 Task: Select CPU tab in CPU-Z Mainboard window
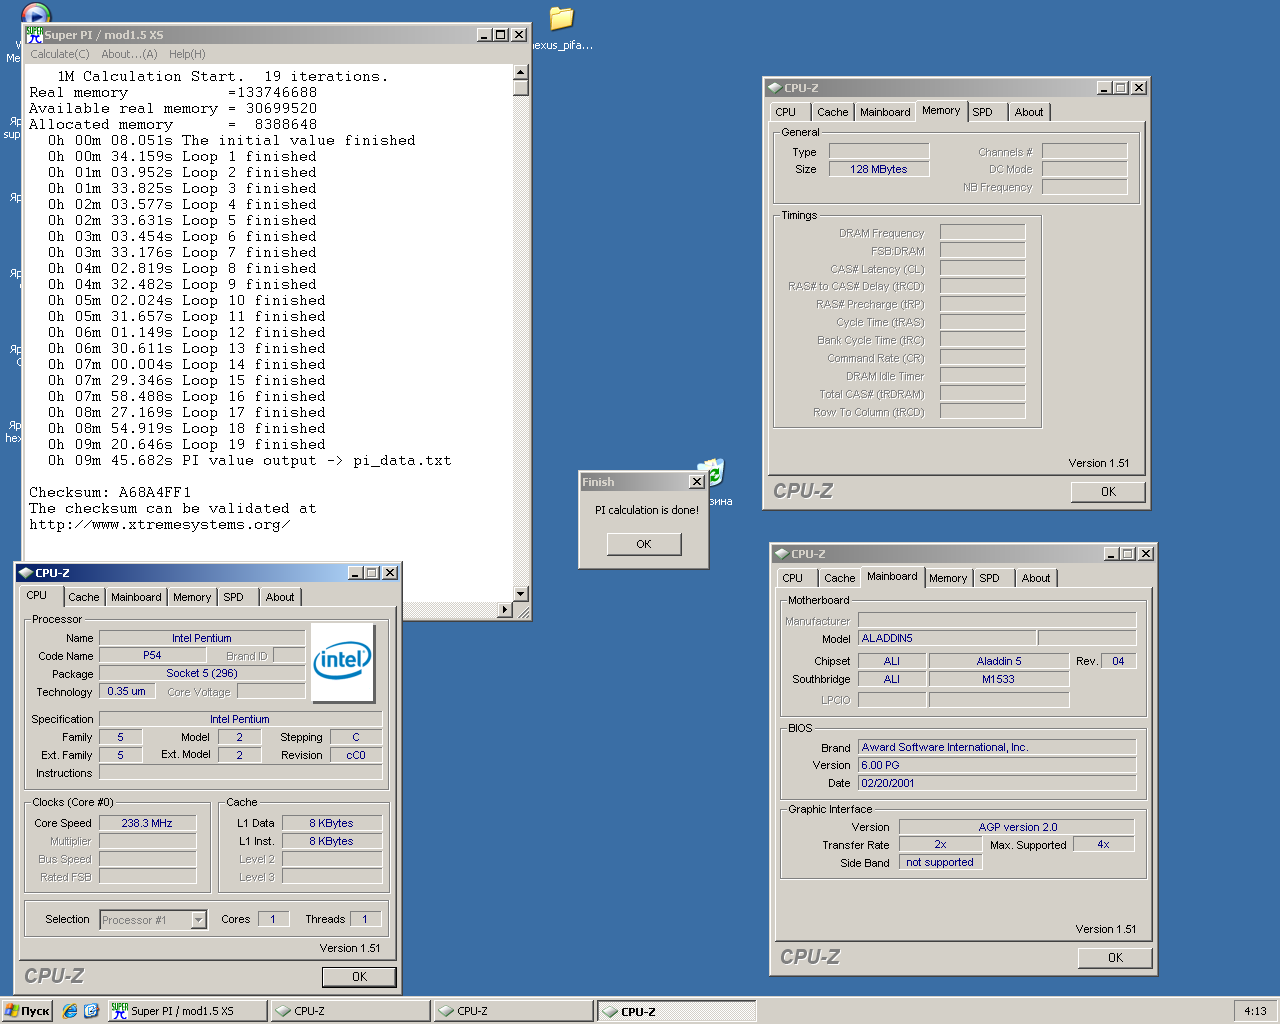click(793, 578)
